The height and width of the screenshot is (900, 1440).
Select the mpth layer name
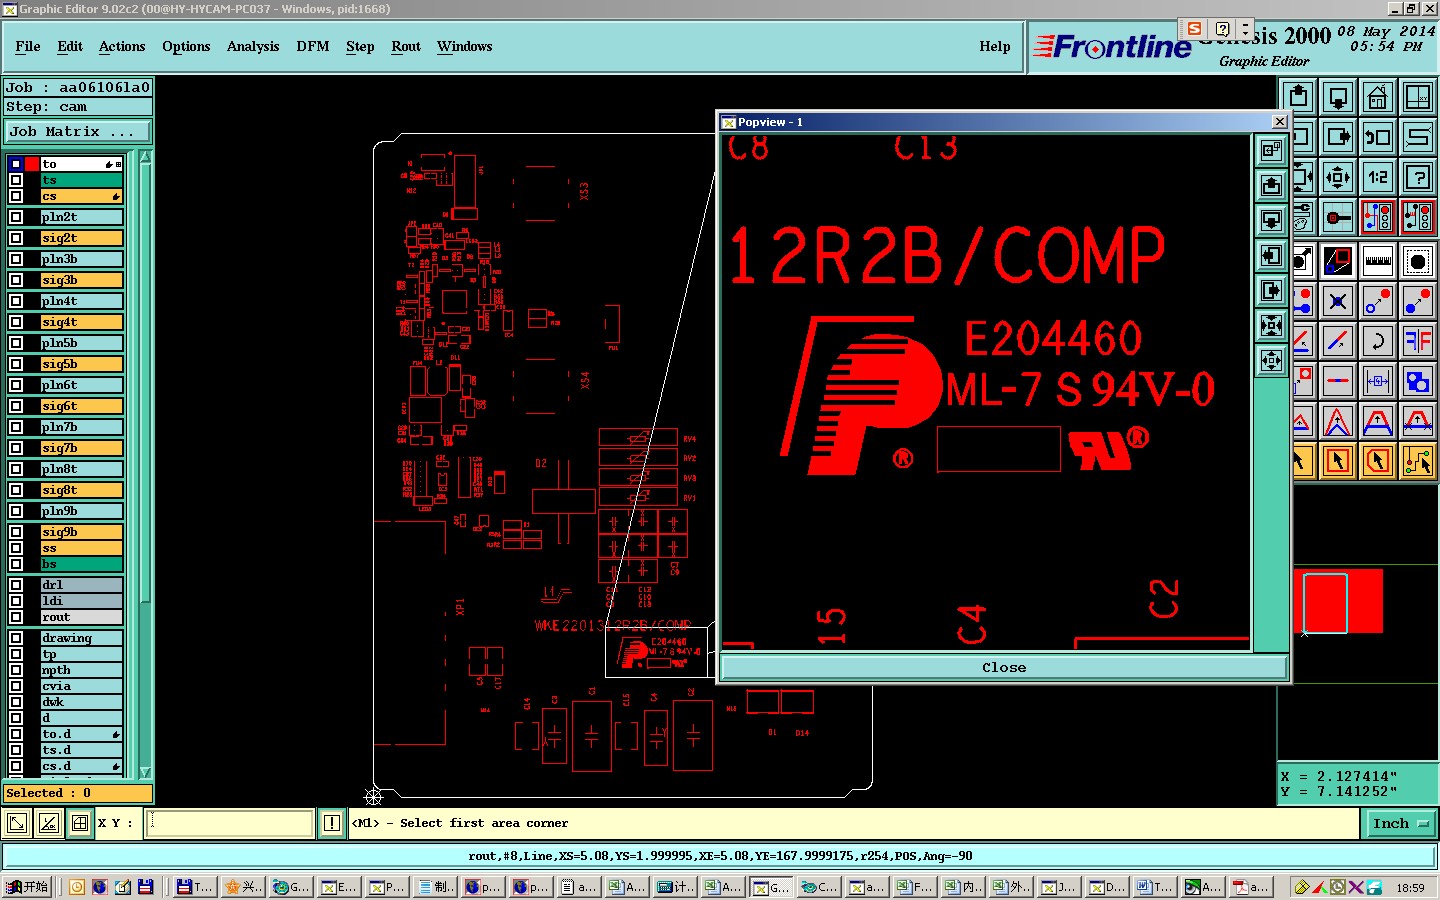[81, 670]
